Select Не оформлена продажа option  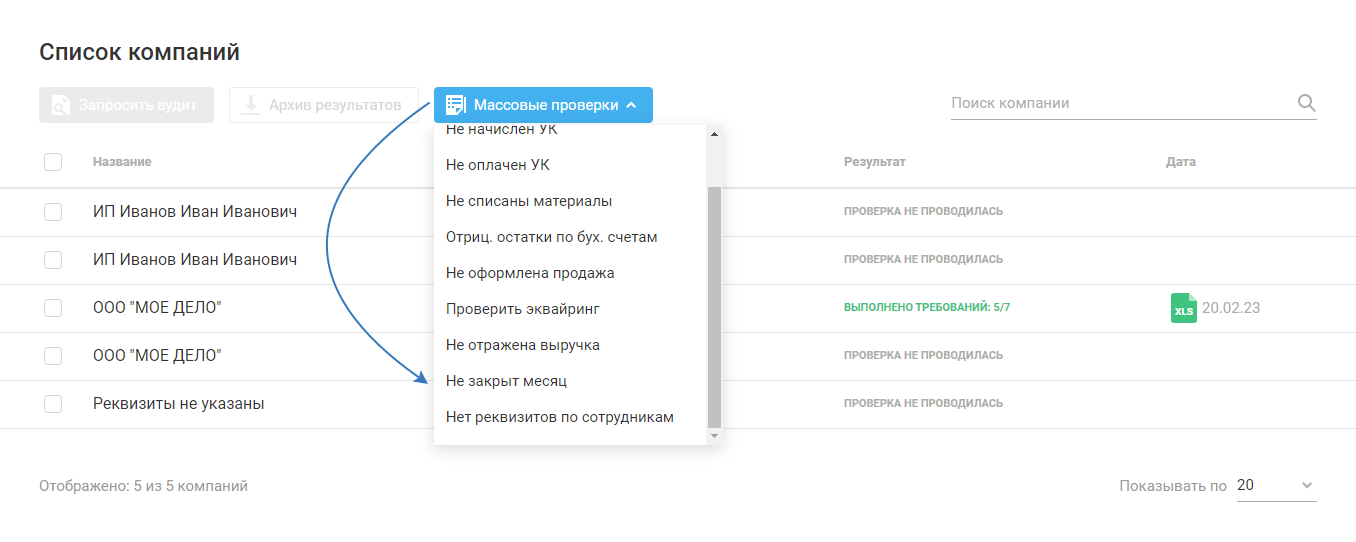(571, 273)
